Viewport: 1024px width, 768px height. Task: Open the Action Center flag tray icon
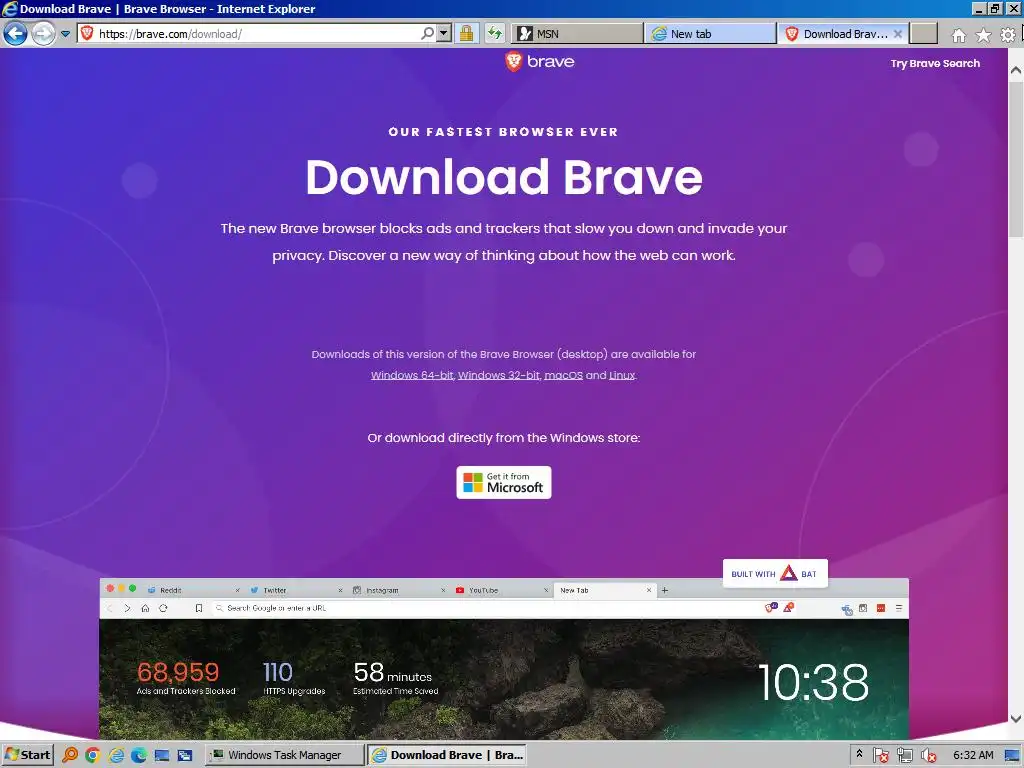[x=880, y=756]
